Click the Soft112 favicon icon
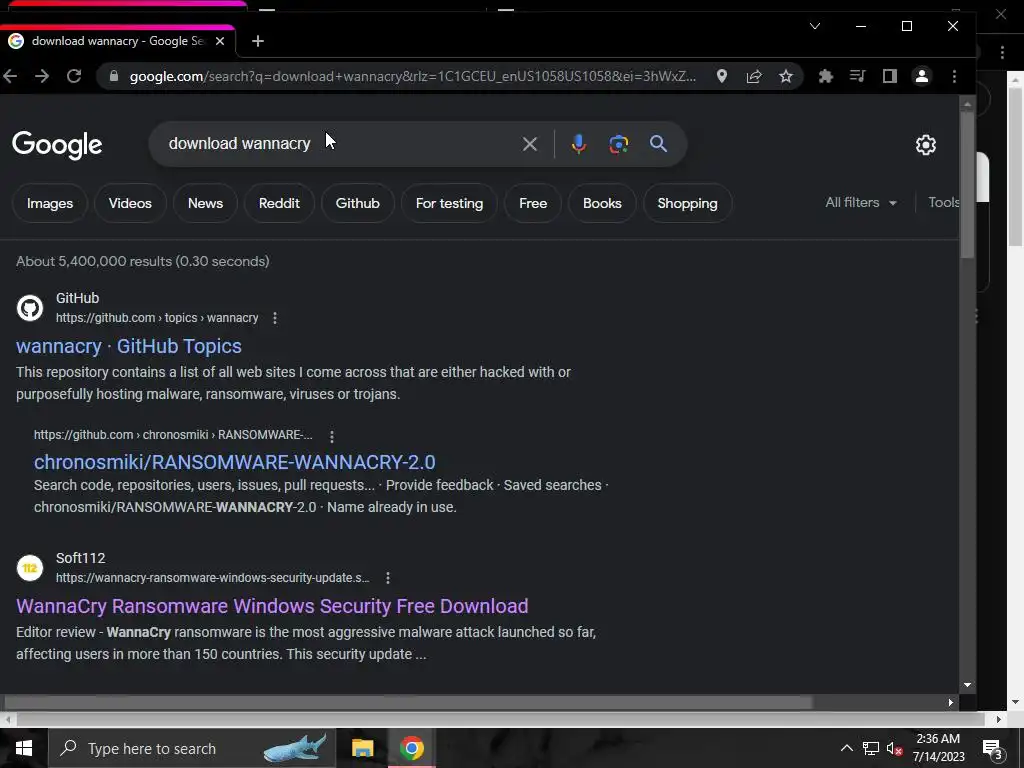The width and height of the screenshot is (1024, 768). pyautogui.click(x=29, y=568)
